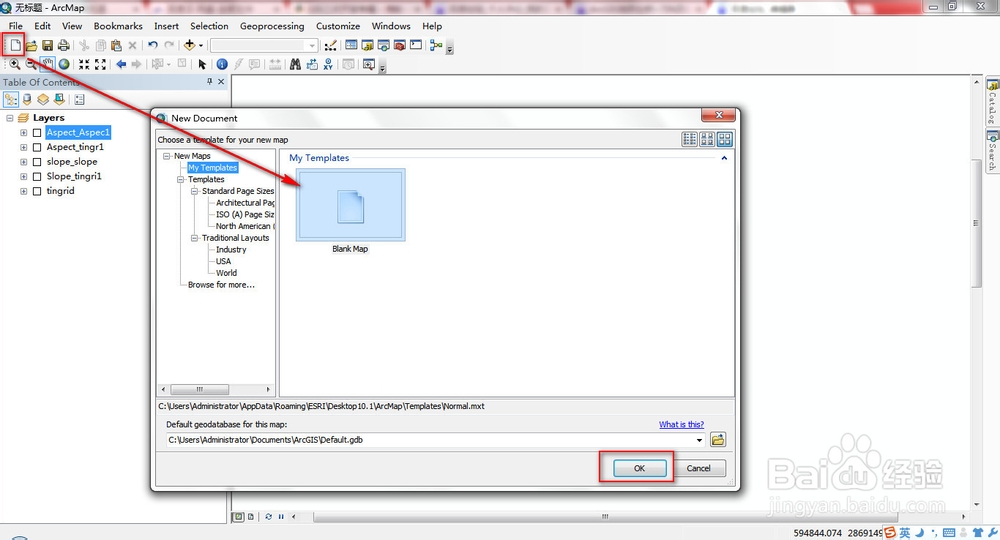Viewport: 1000px width, 540px height.
Task: Expand the tingrid layer
Action: (24, 191)
